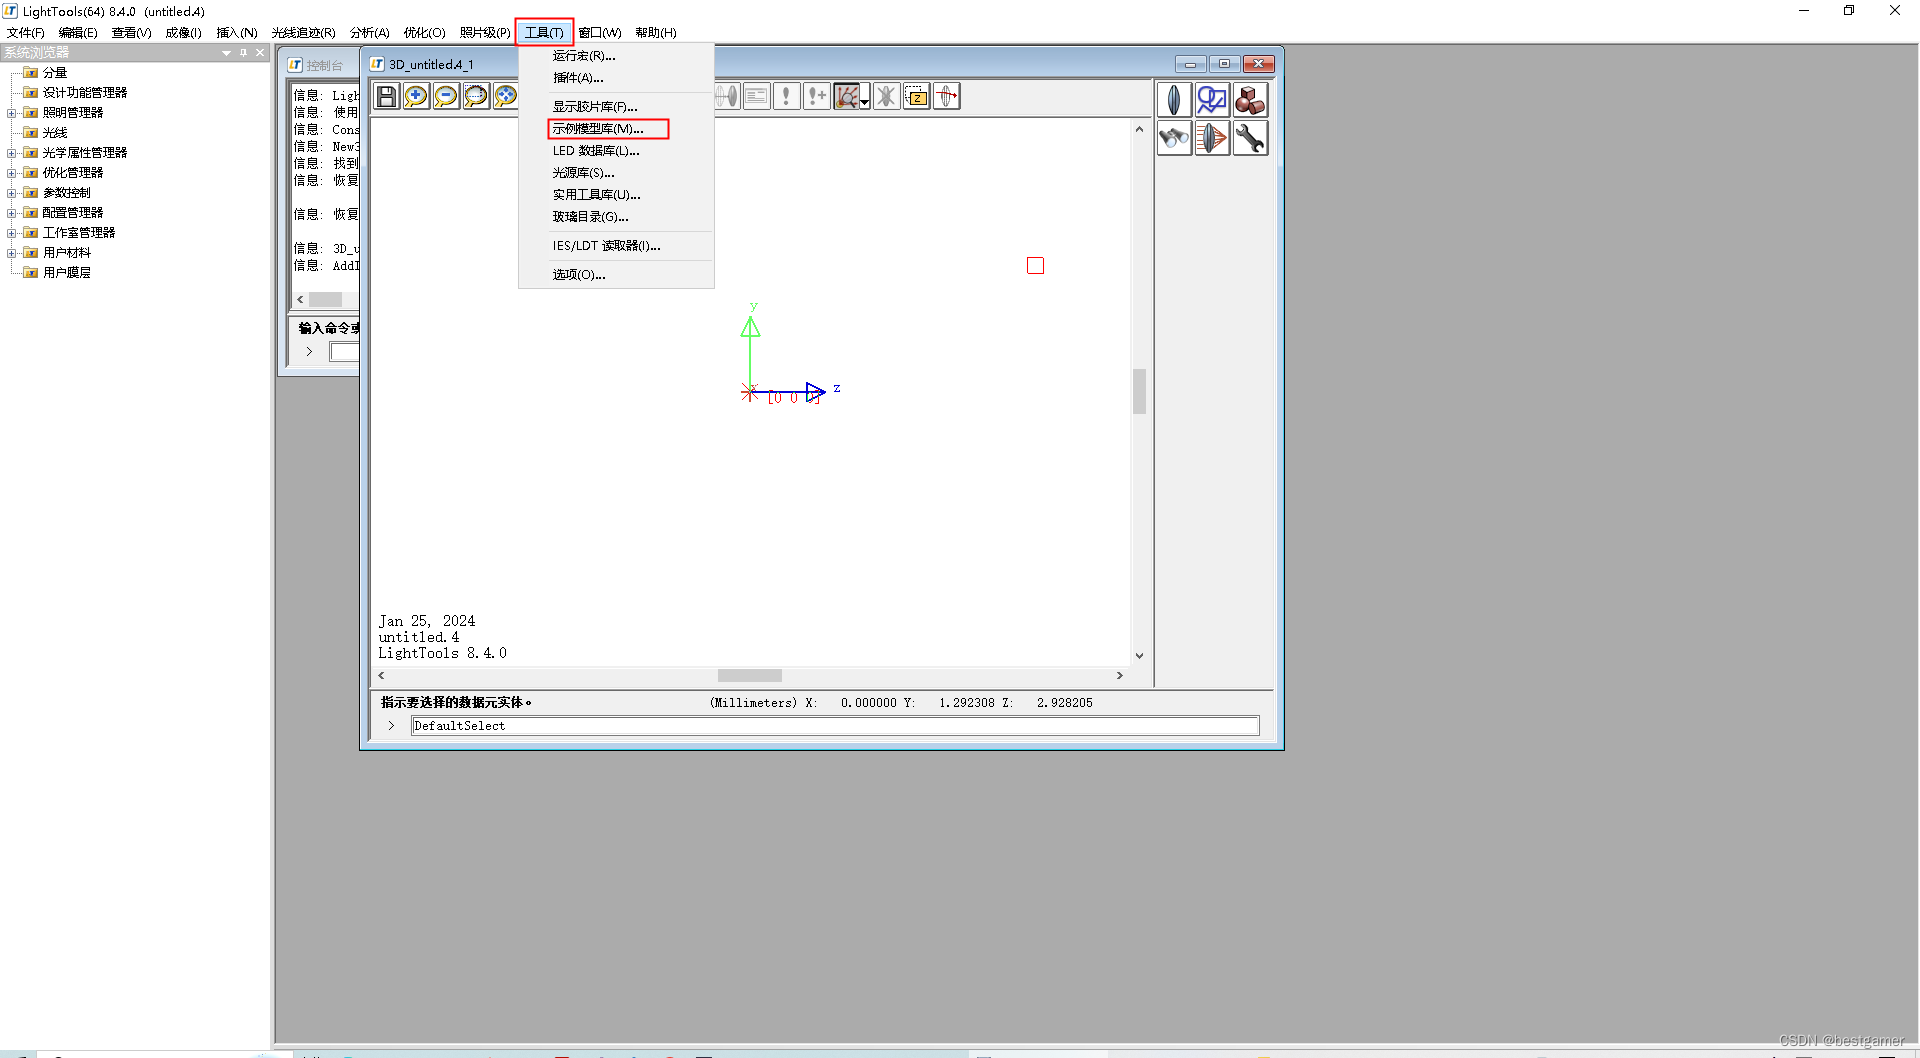Click the binoculars search icon on right panel

point(1174,139)
